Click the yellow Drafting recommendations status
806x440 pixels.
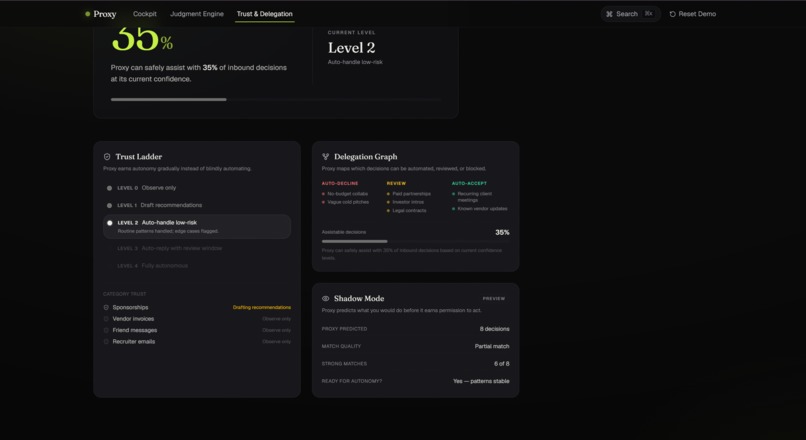click(262, 307)
